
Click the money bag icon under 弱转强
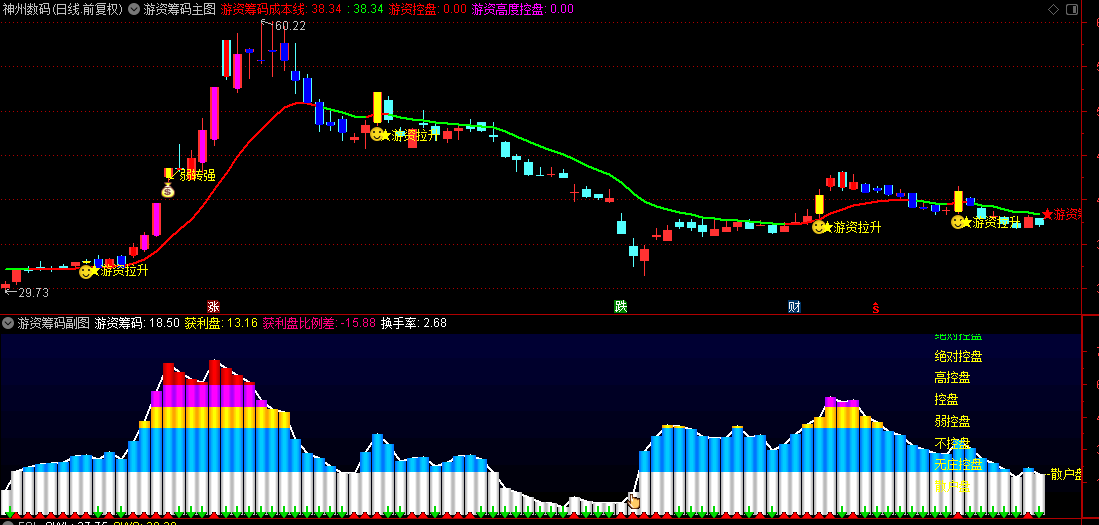168,190
